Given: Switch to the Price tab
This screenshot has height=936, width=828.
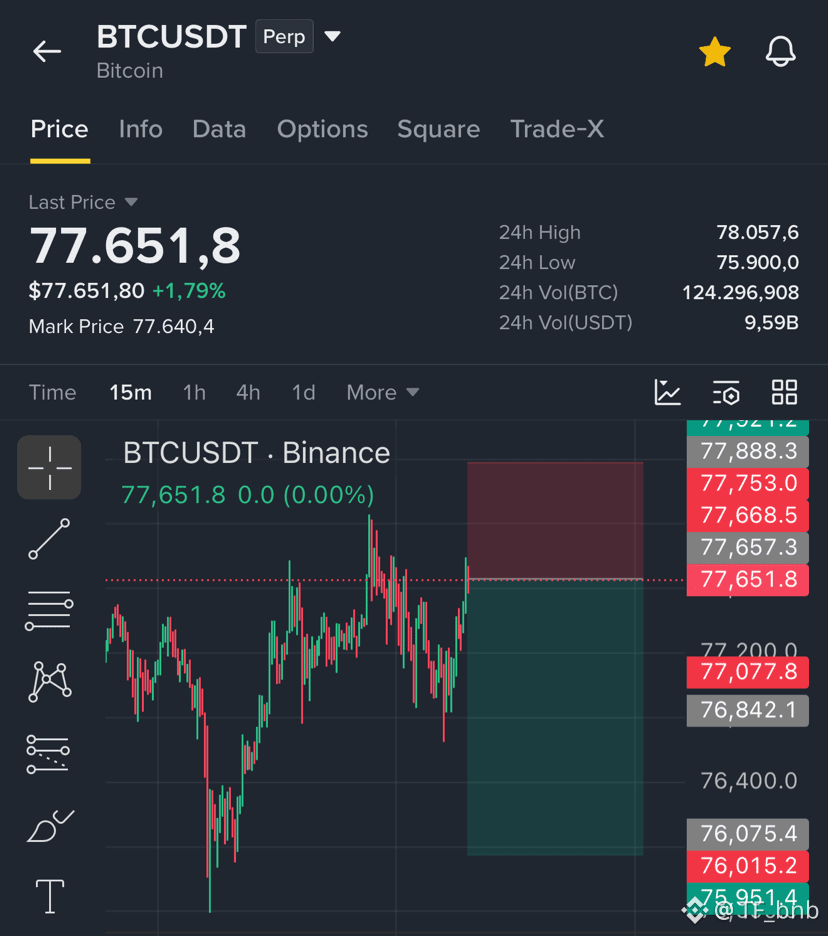Looking at the screenshot, I should click(60, 129).
